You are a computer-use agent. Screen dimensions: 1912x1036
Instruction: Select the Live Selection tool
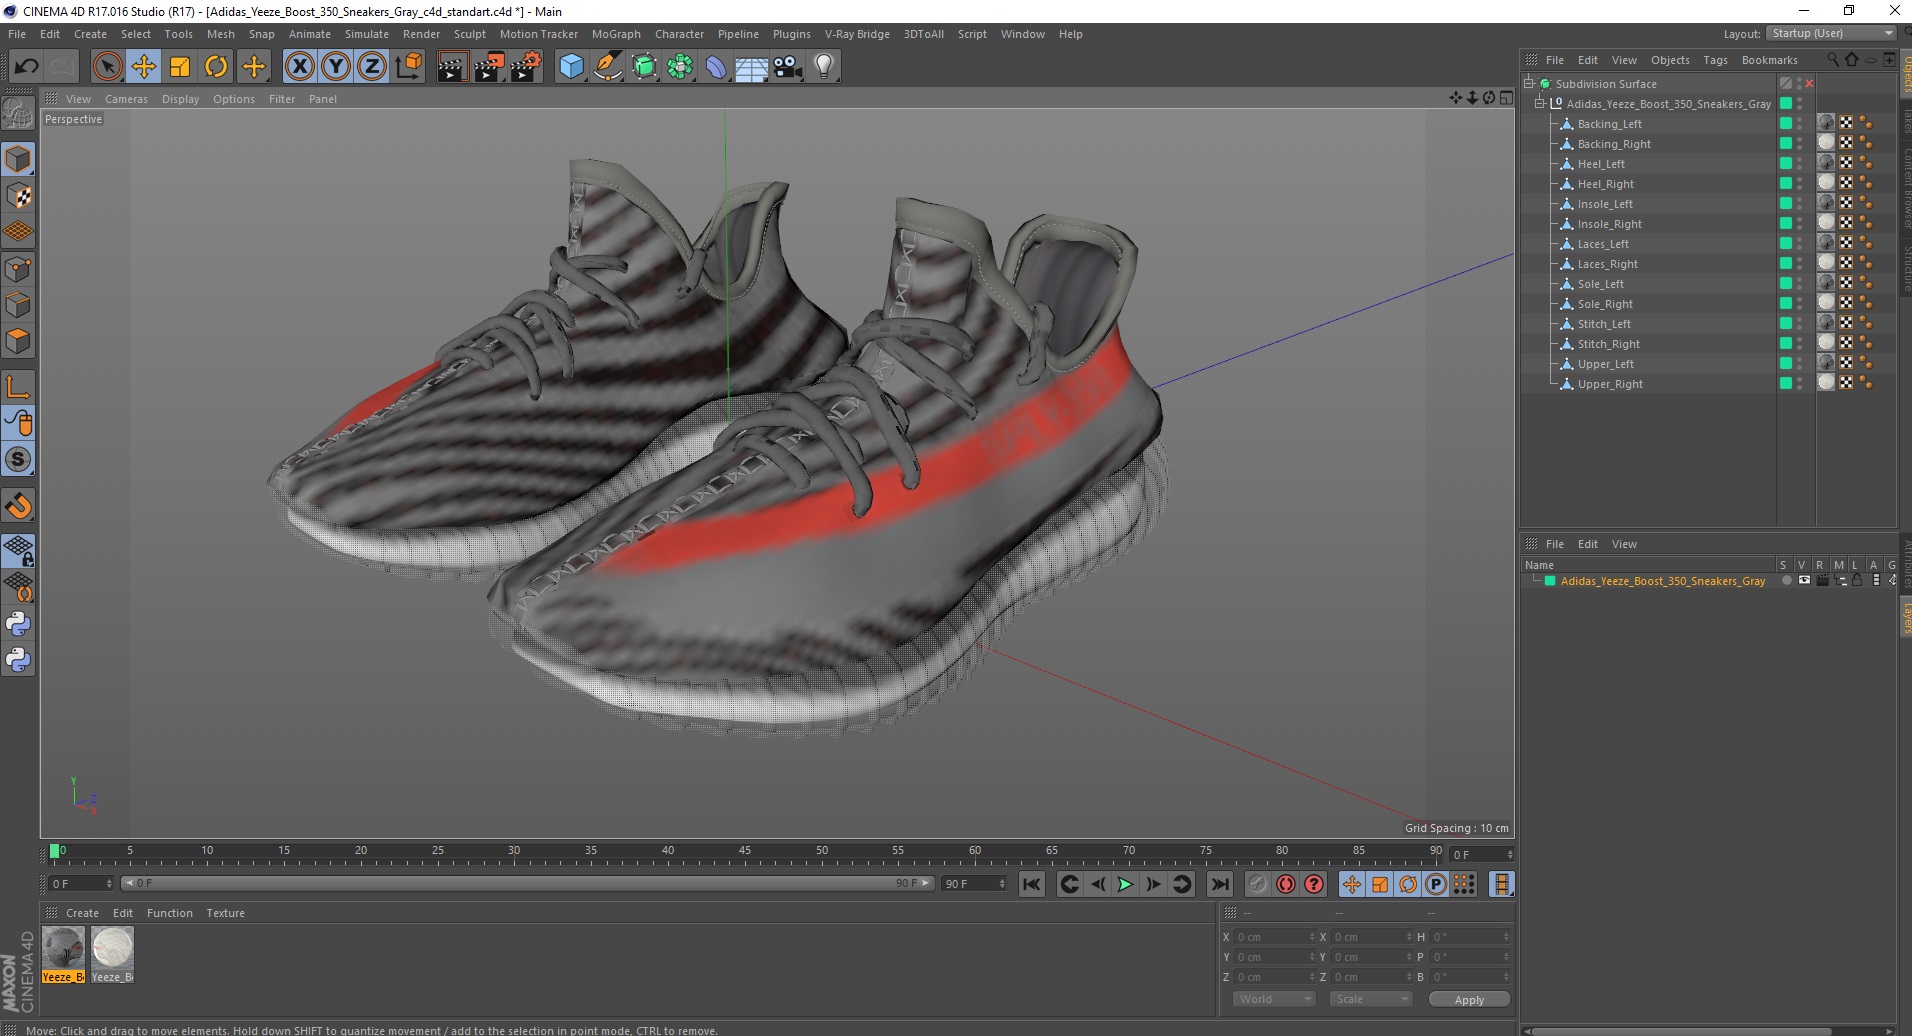coord(107,67)
